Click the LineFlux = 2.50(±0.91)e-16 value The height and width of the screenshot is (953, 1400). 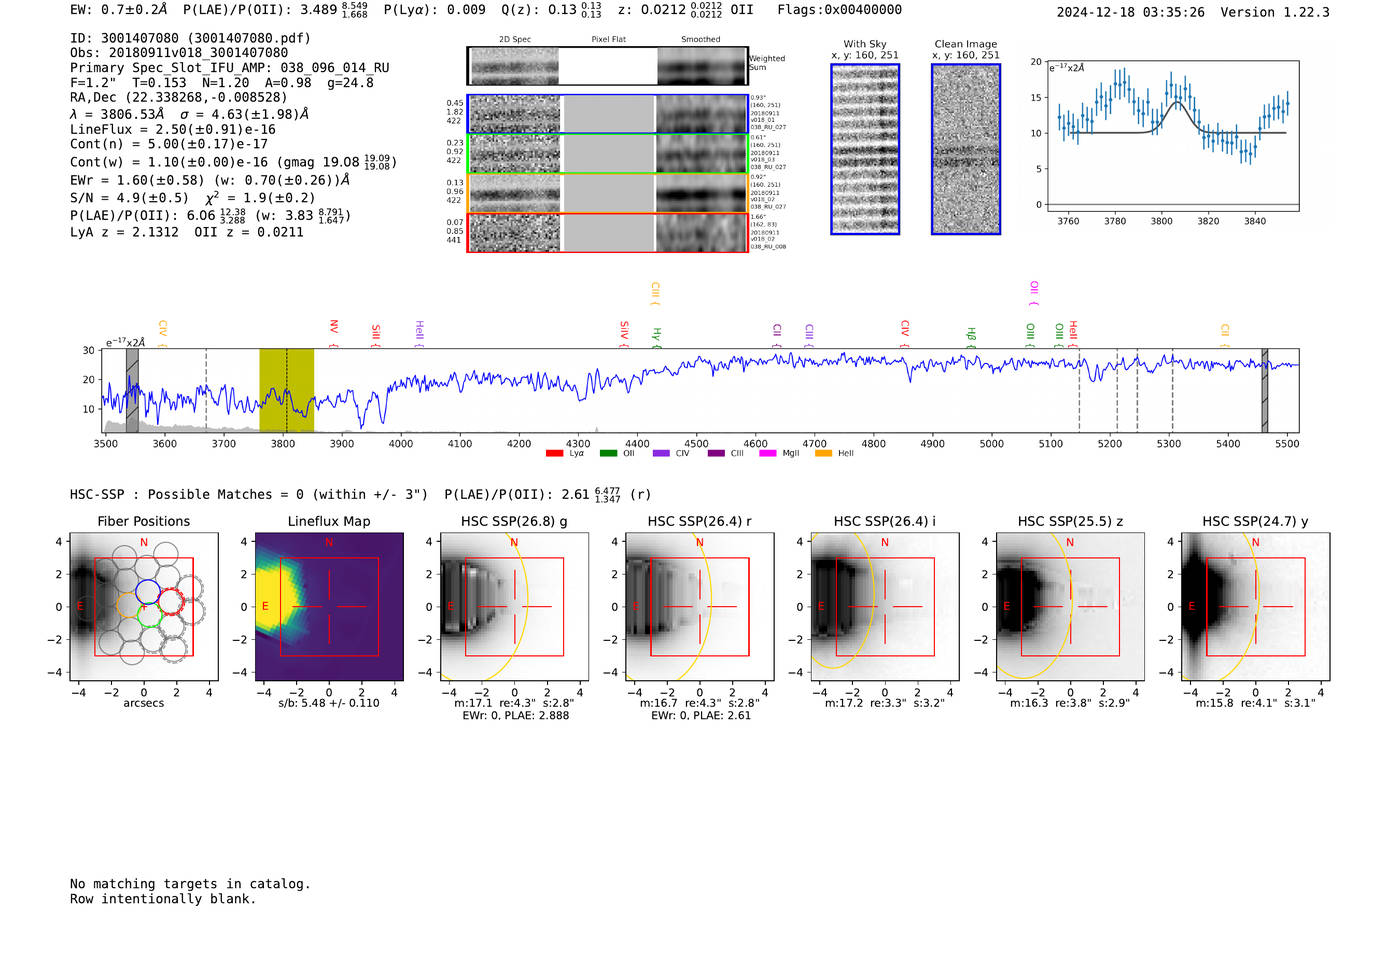(x=173, y=129)
